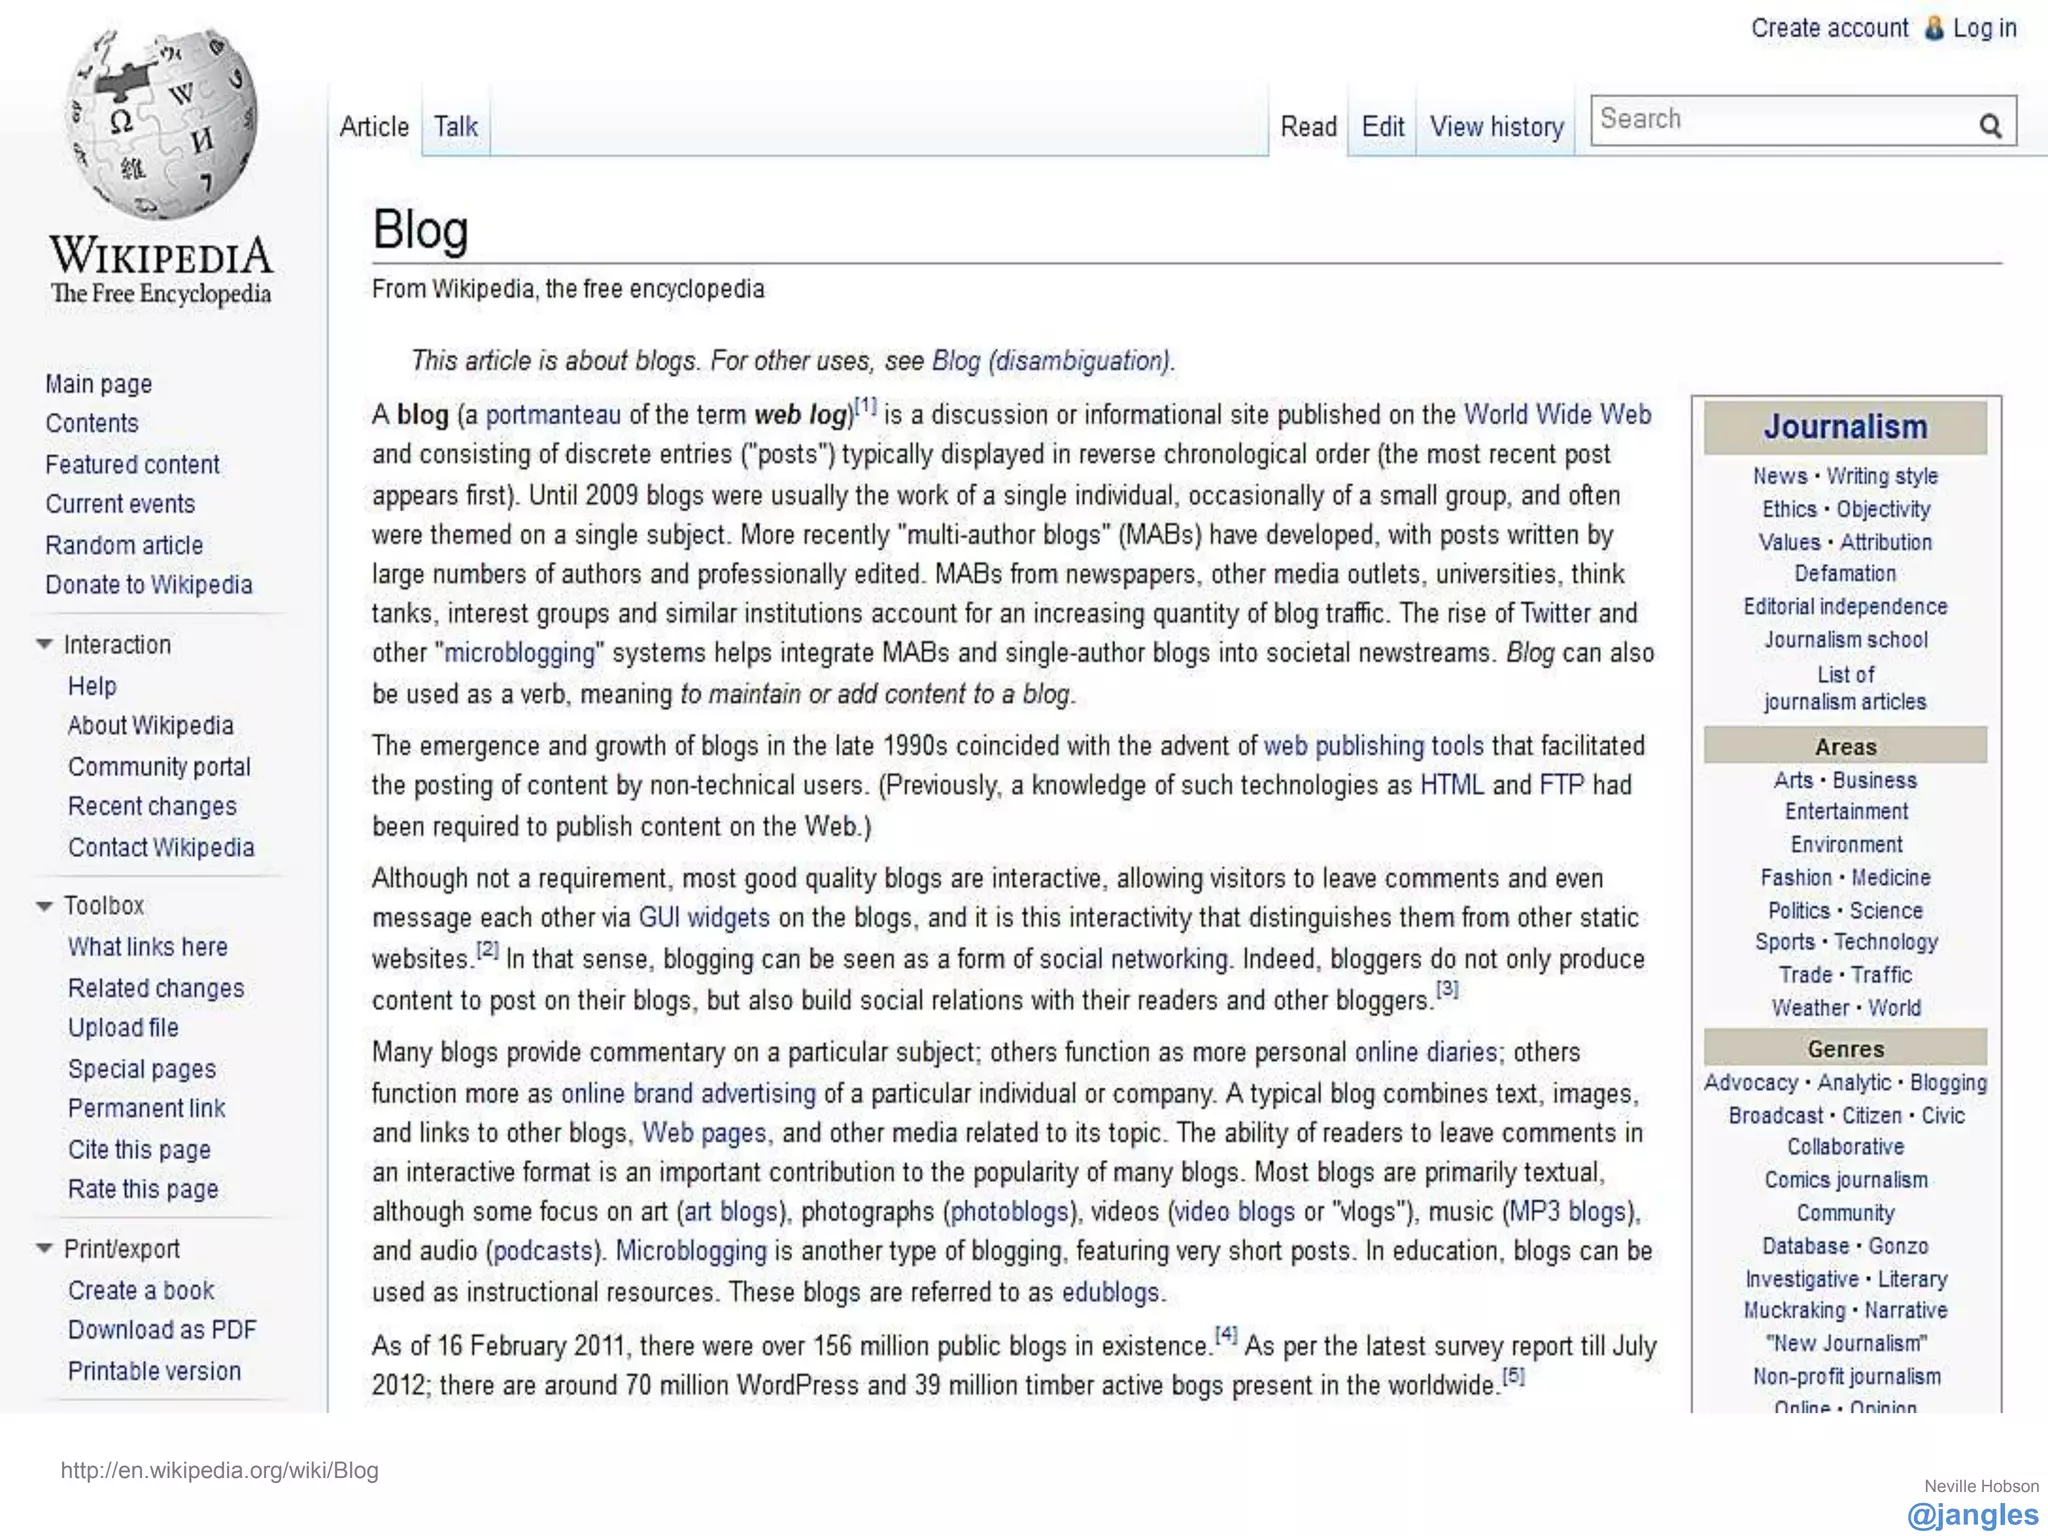
Task: Open Current events link
Action: point(120,504)
